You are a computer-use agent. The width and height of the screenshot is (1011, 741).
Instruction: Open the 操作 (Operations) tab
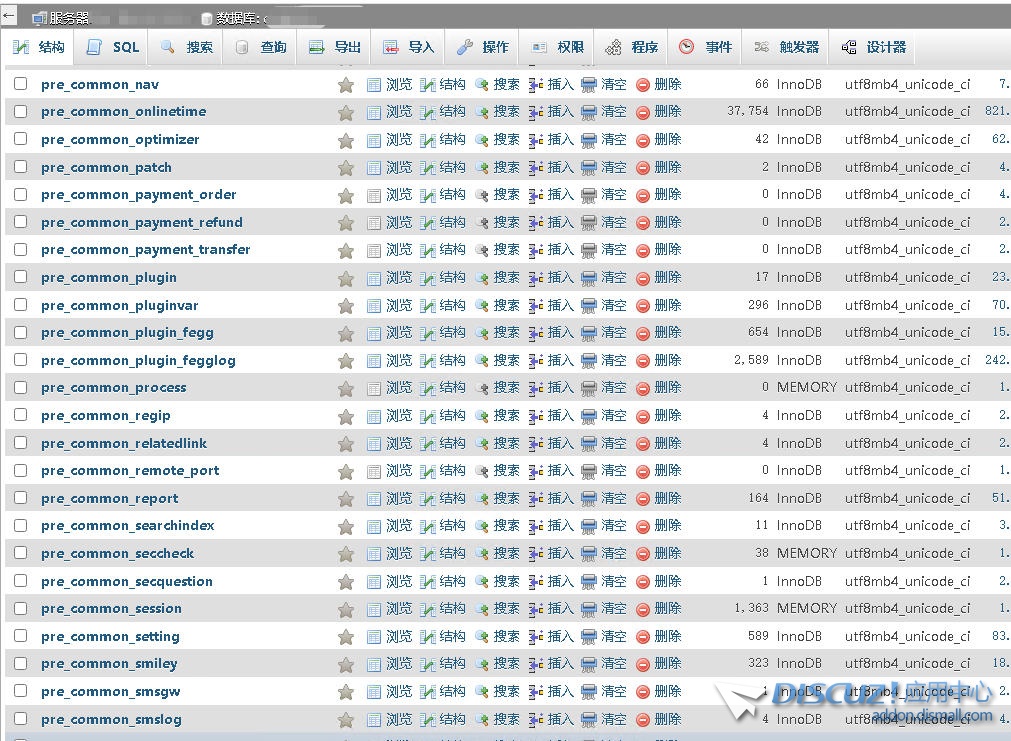click(x=482, y=47)
